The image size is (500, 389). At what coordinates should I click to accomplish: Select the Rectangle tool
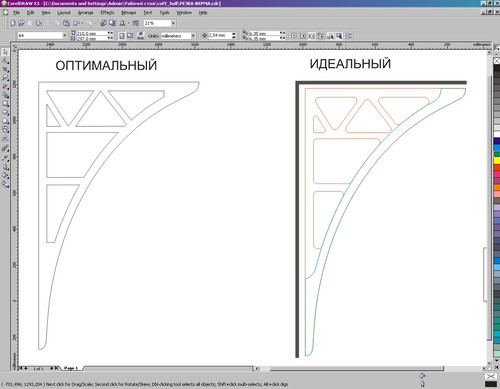tap(5, 104)
